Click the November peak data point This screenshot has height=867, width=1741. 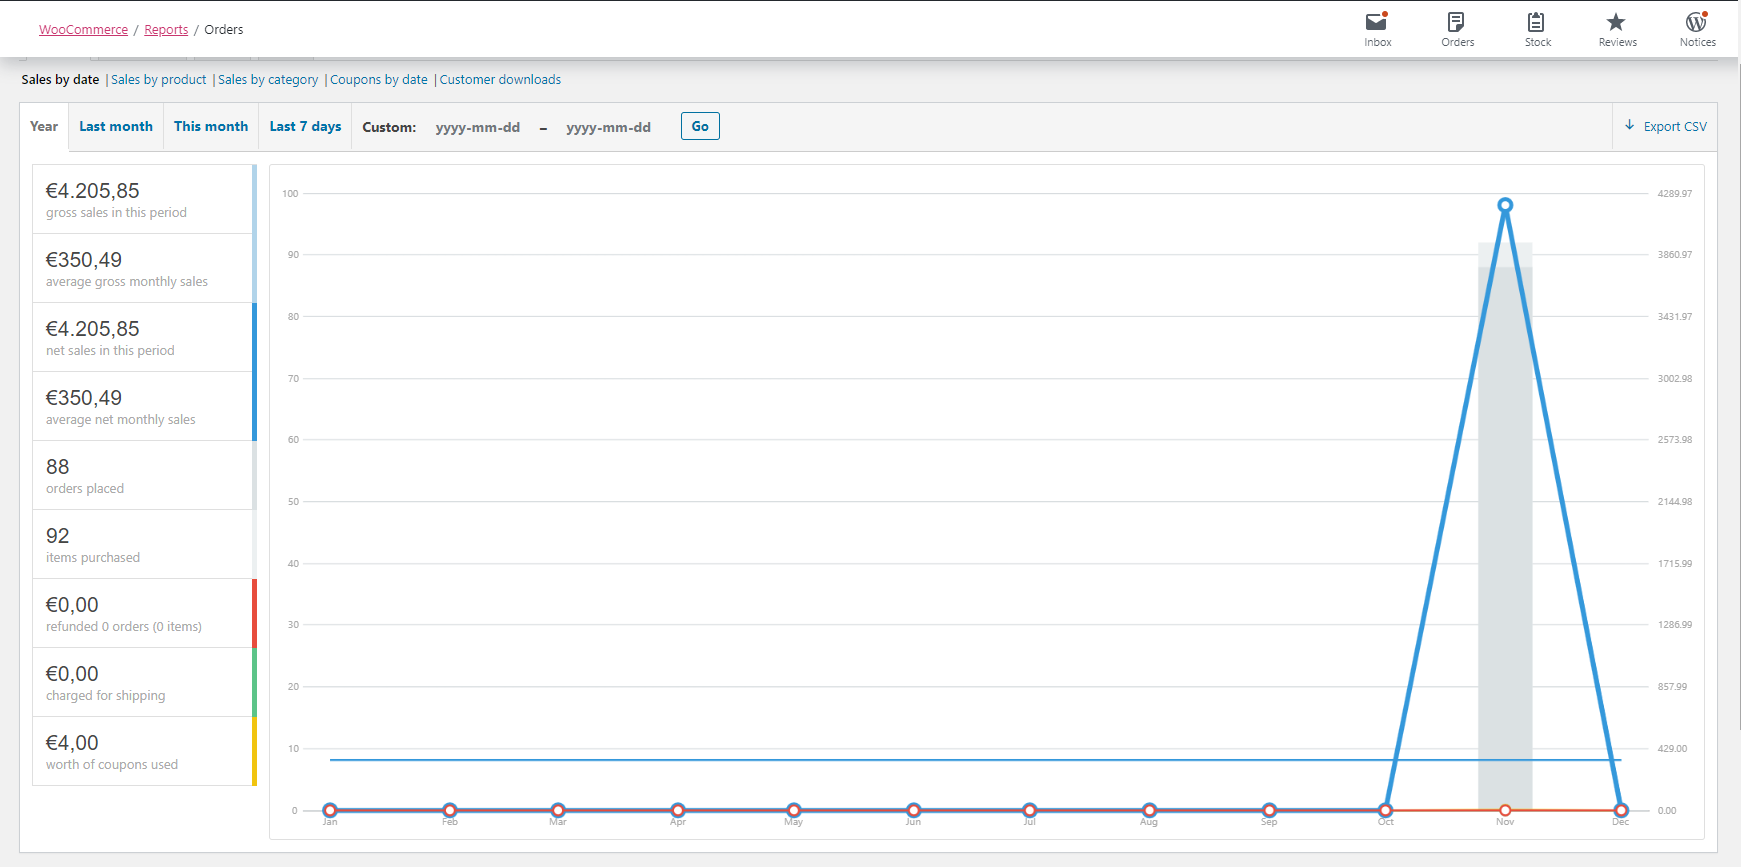point(1505,205)
